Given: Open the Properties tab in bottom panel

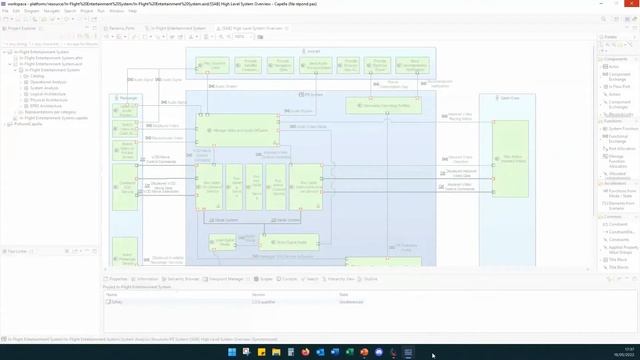Looking at the screenshot, I should click(116, 279).
